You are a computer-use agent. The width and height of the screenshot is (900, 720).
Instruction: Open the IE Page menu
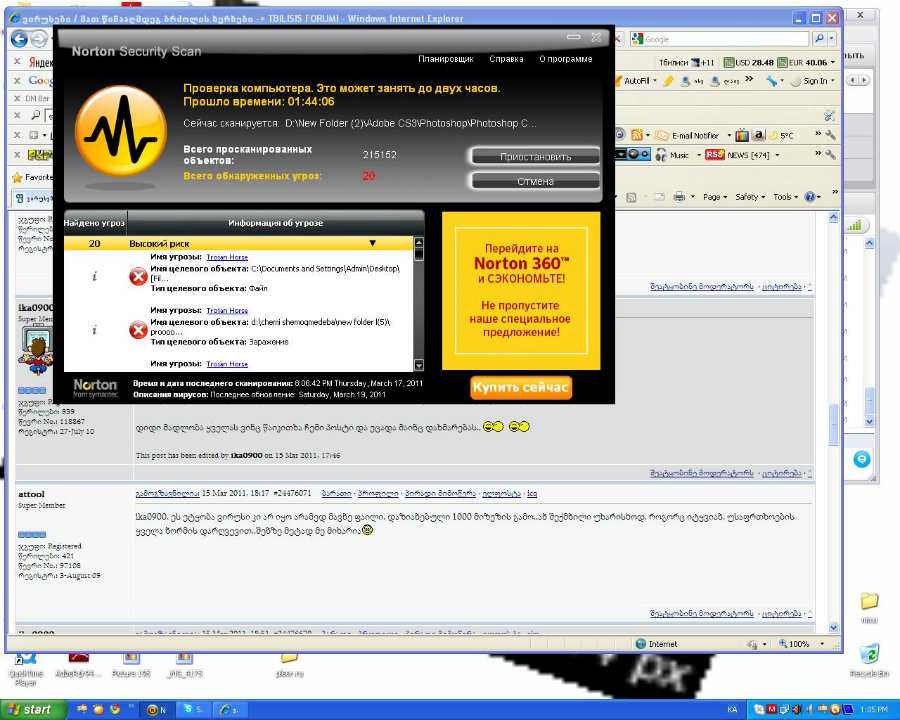[715, 197]
